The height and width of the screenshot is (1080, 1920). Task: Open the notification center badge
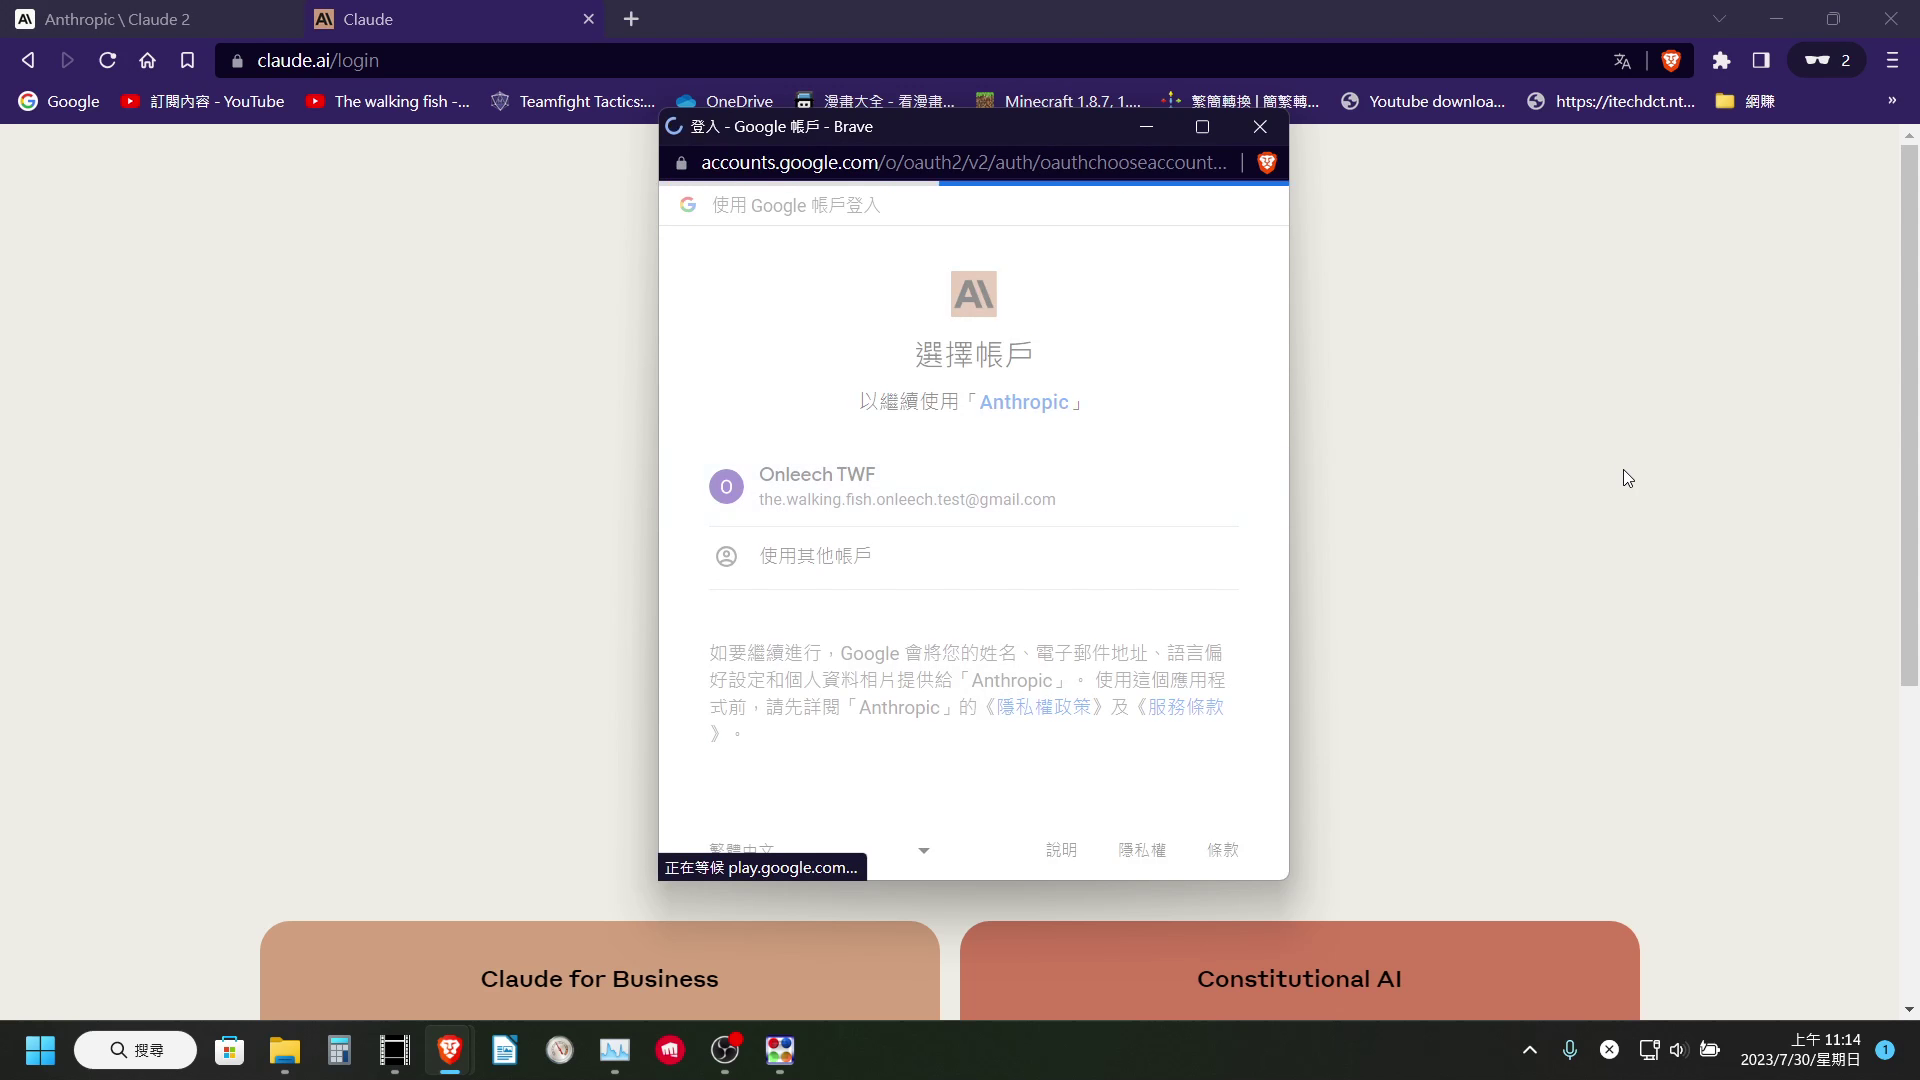pyautogui.click(x=1885, y=1050)
